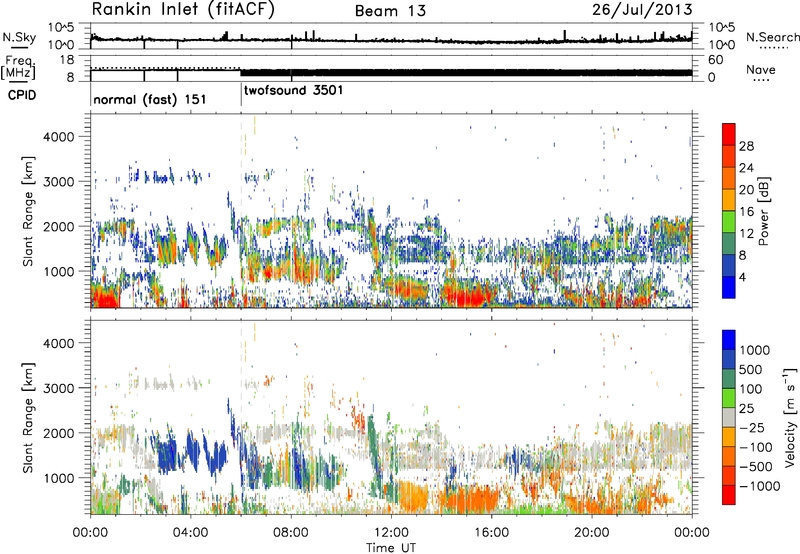Click the '08:00' time axis label

pyautogui.click(x=291, y=533)
